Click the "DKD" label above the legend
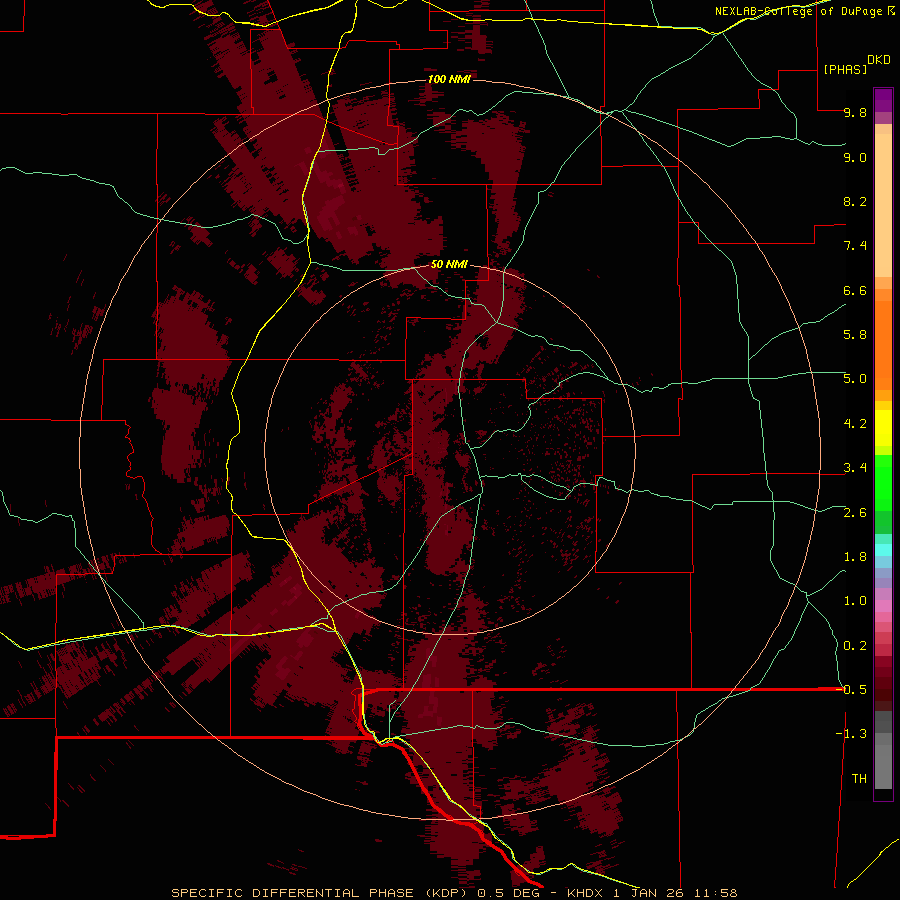This screenshot has height=900, width=900. pos(879,60)
